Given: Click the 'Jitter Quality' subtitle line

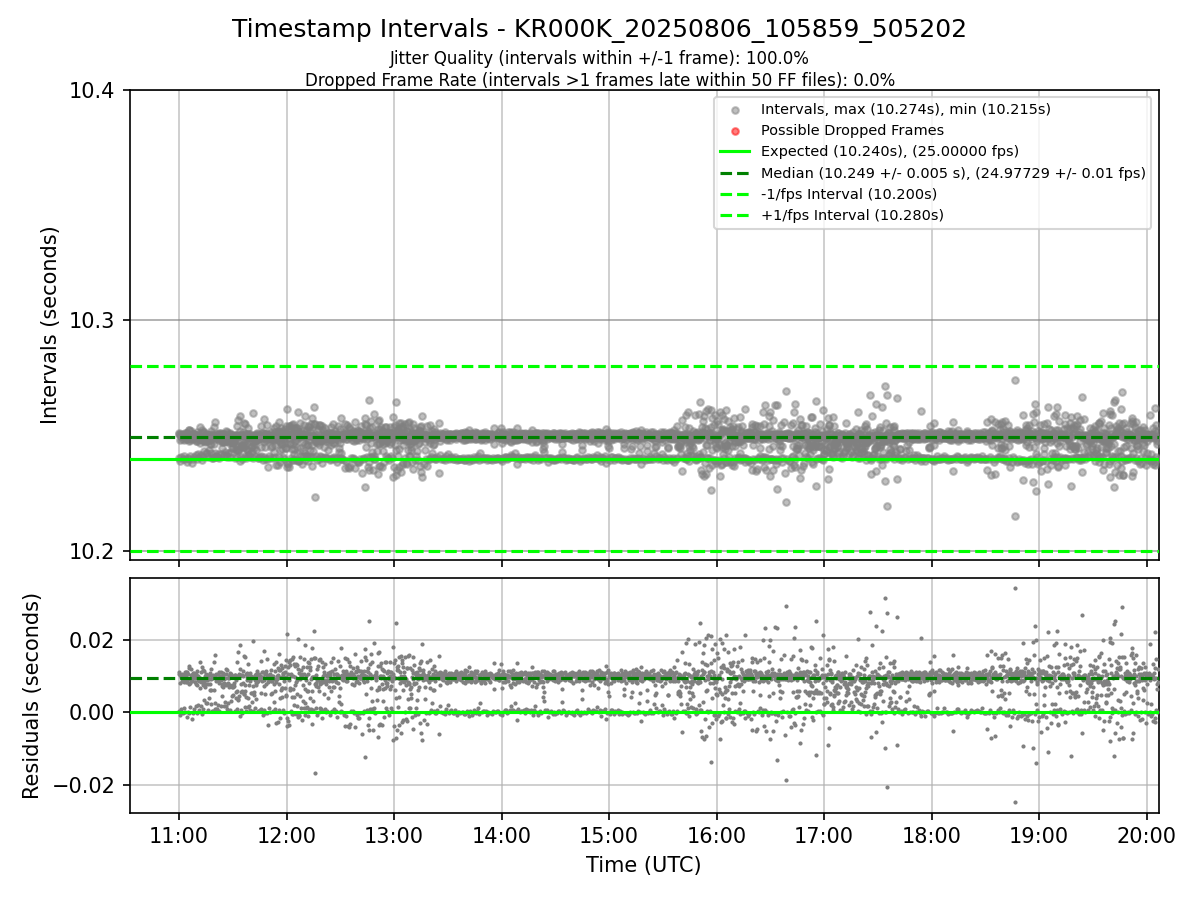Looking at the screenshot, I should point(599,58).
